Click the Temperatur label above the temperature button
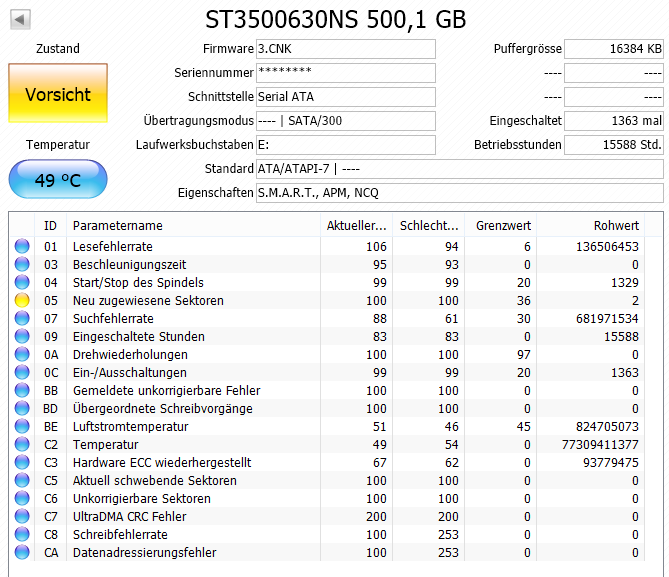The height and width of the screenshot is (577, 669). (x=58, y=145)
